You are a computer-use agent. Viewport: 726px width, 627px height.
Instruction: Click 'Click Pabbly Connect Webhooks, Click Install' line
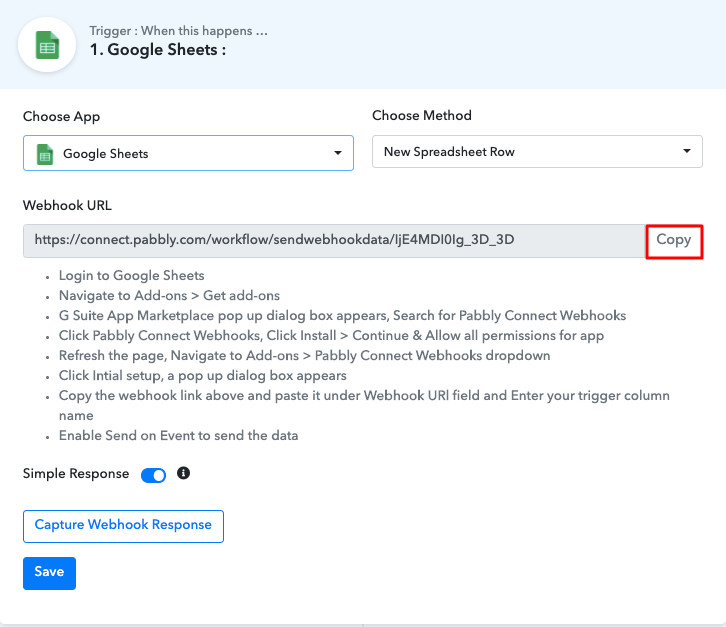(331, 335)
